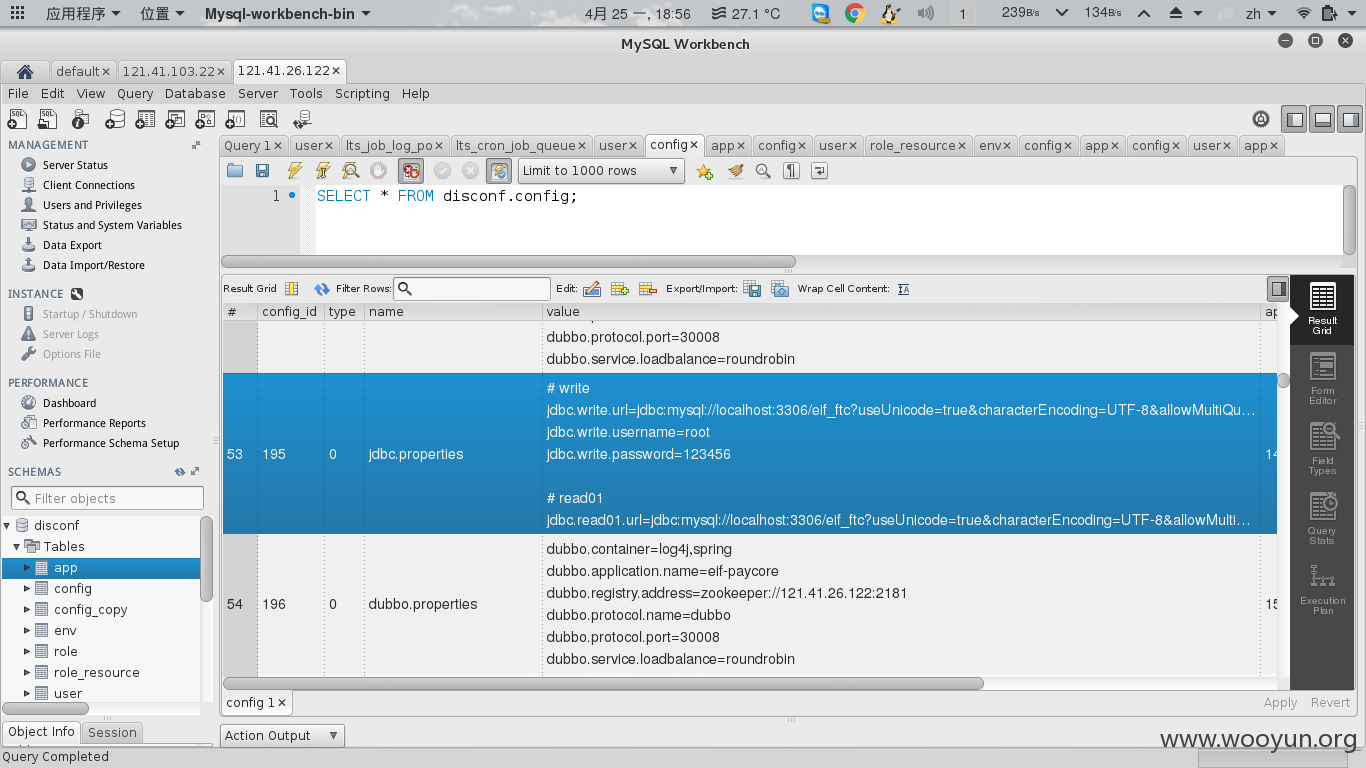
Task: Add query to favorites star icon
Action: 705,171
